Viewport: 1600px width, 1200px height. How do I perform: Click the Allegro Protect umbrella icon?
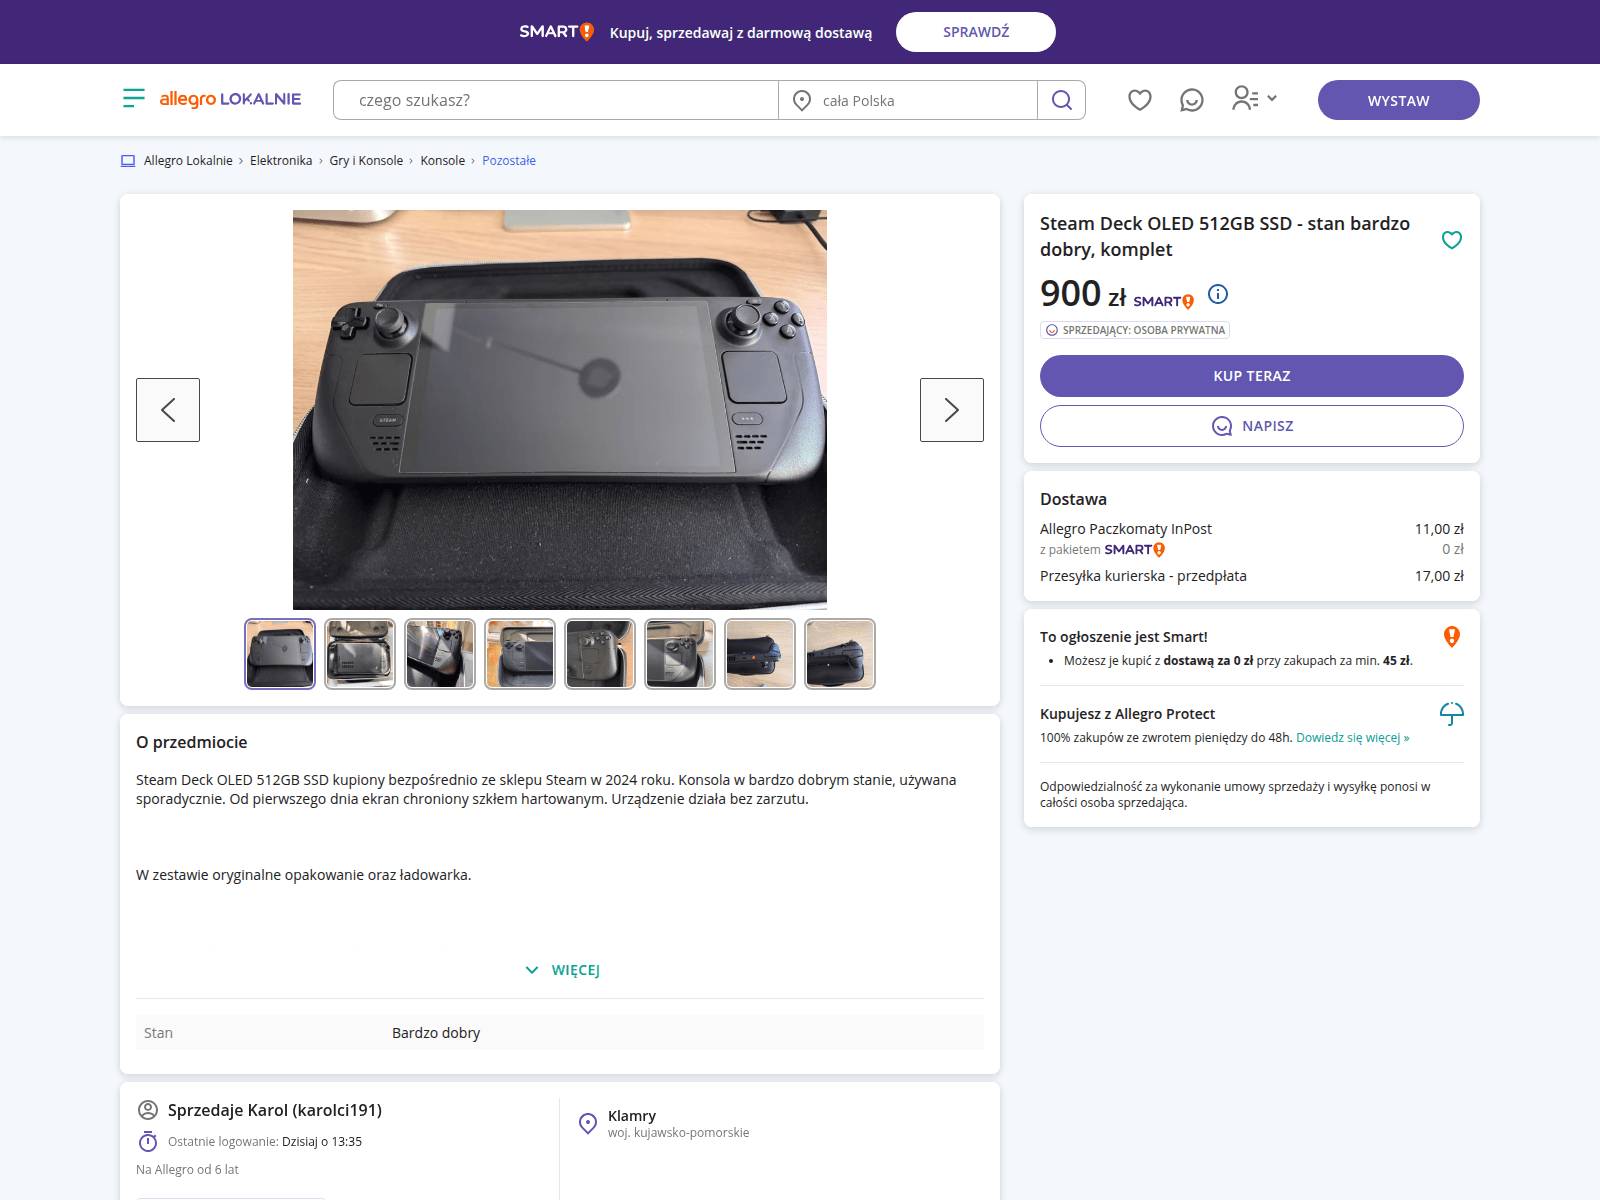[x=1452, y=714]
